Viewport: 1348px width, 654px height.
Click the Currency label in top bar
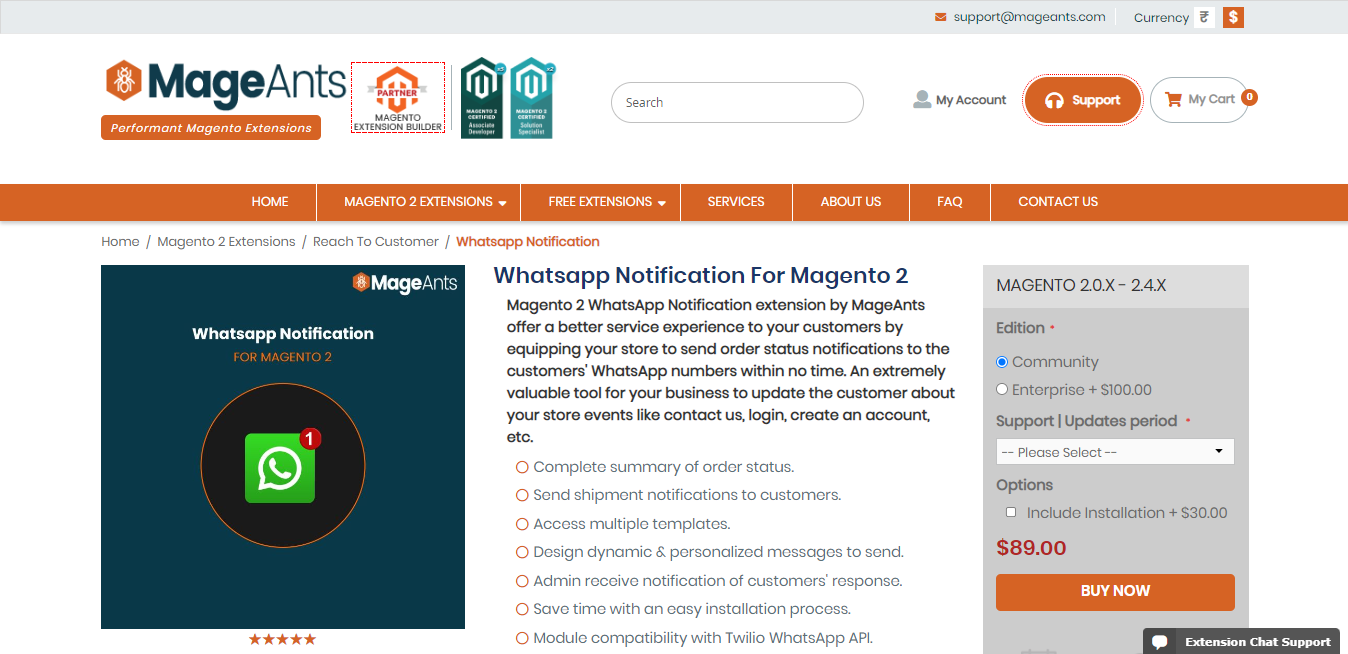1161,18
